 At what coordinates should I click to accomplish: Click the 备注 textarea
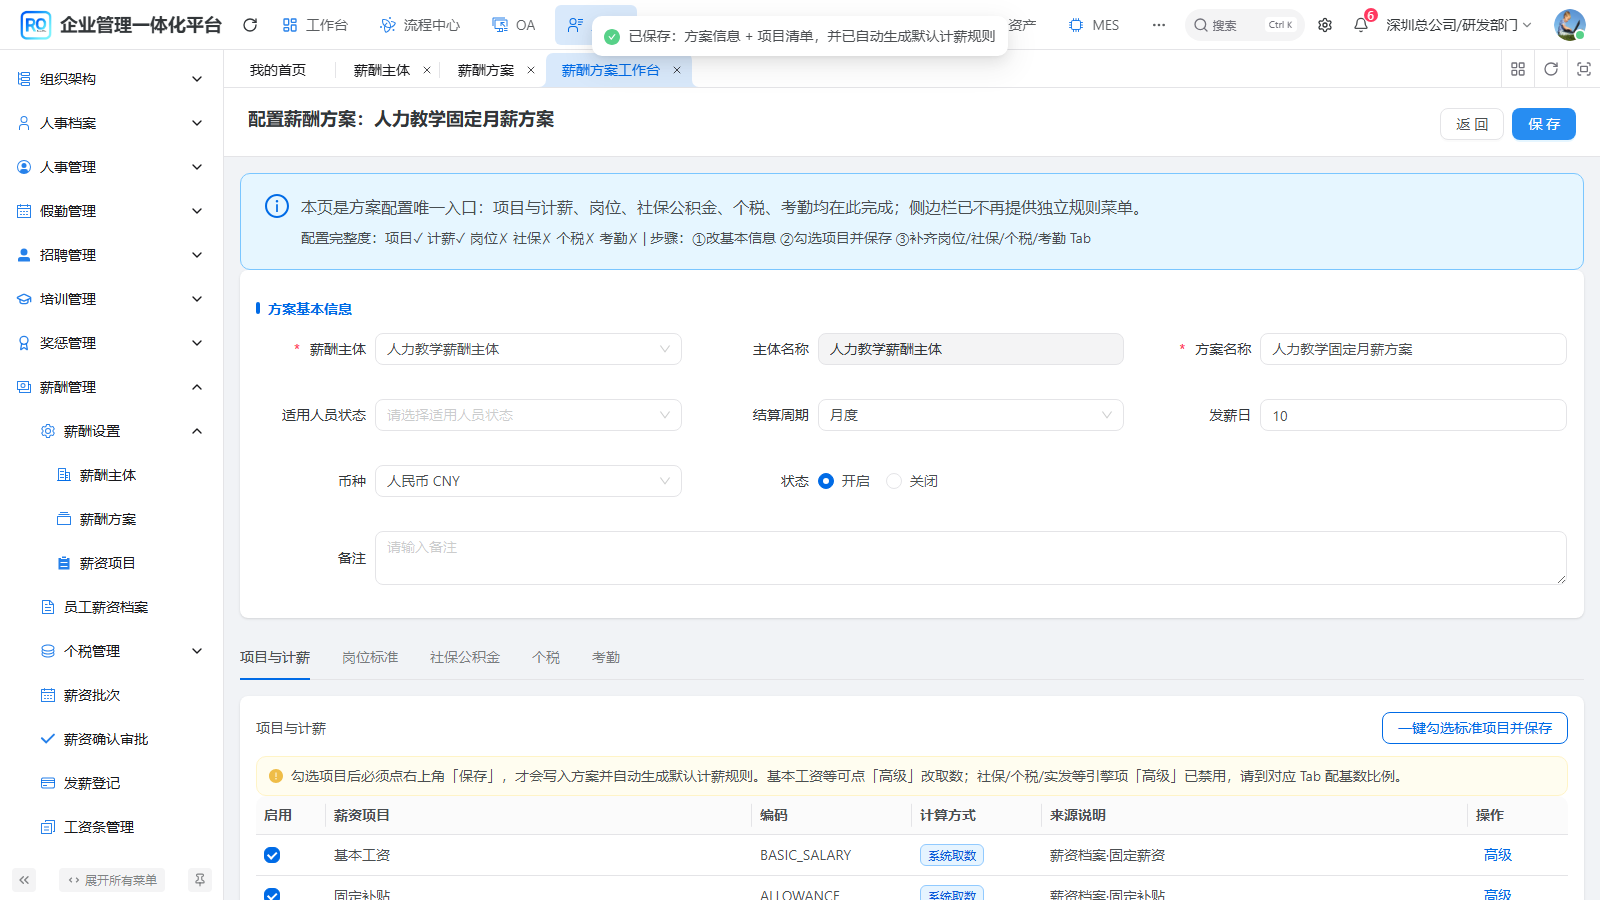point(970,558)
